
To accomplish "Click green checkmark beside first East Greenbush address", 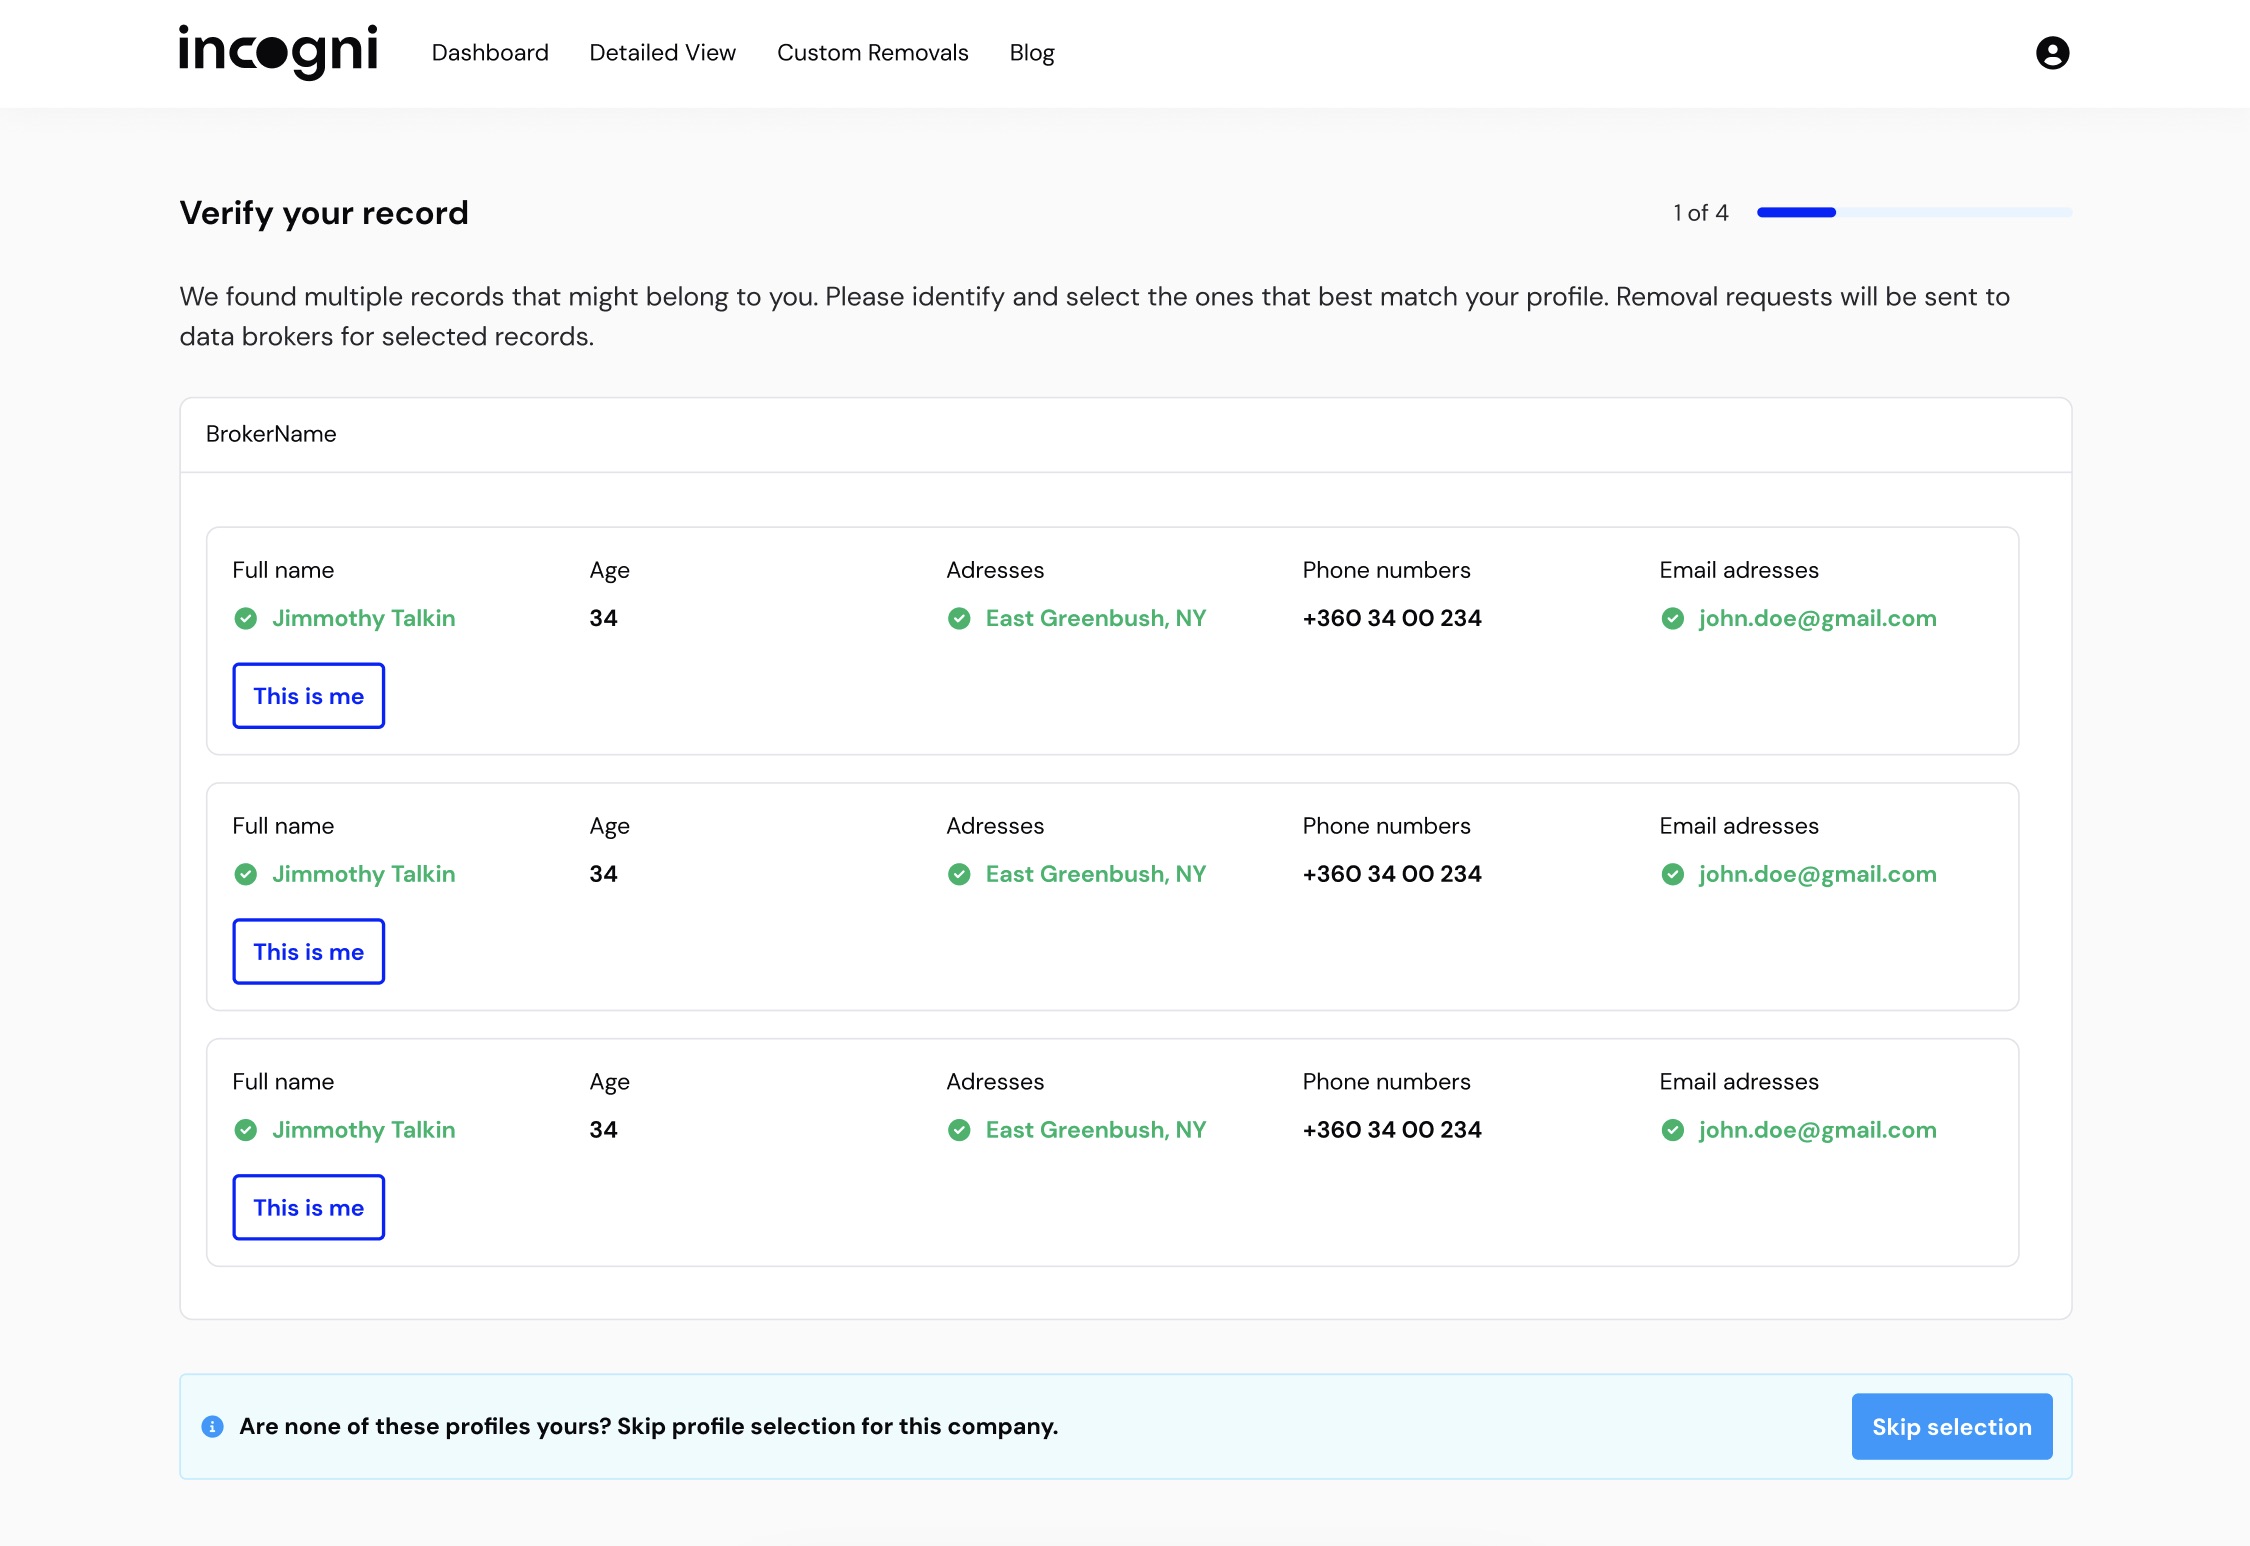I will 959,619.
